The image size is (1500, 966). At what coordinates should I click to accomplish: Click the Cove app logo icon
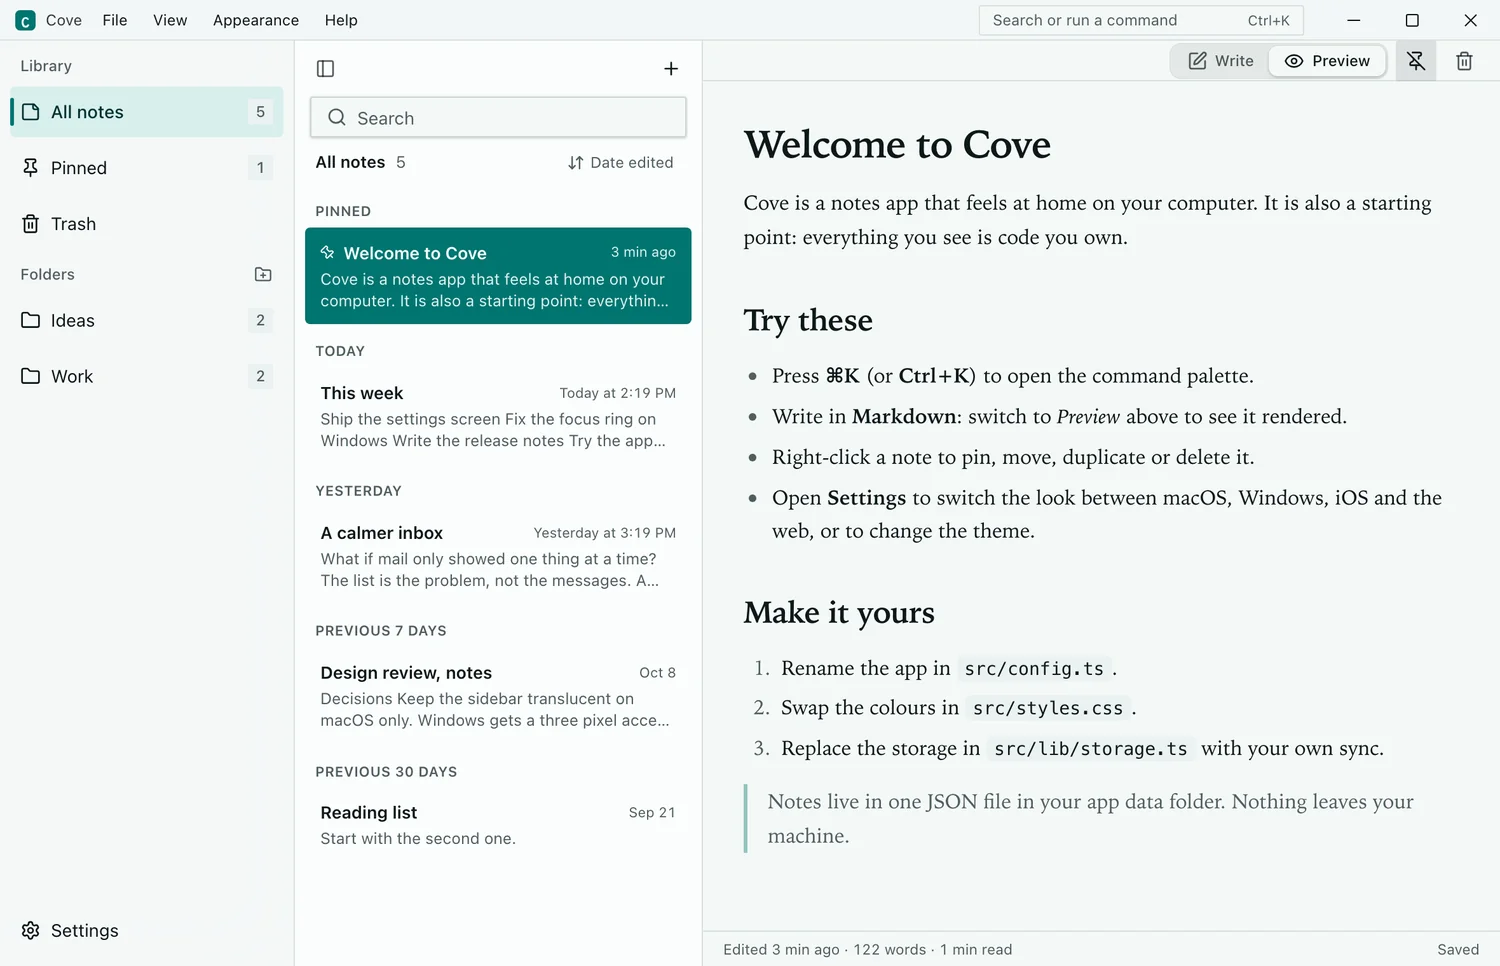pyautogui.click(x=25, y=20)
